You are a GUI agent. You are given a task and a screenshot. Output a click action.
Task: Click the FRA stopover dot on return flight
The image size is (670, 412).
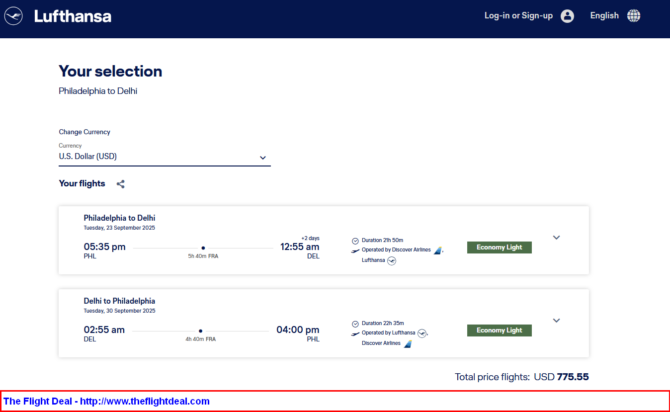tap(200, 331)
